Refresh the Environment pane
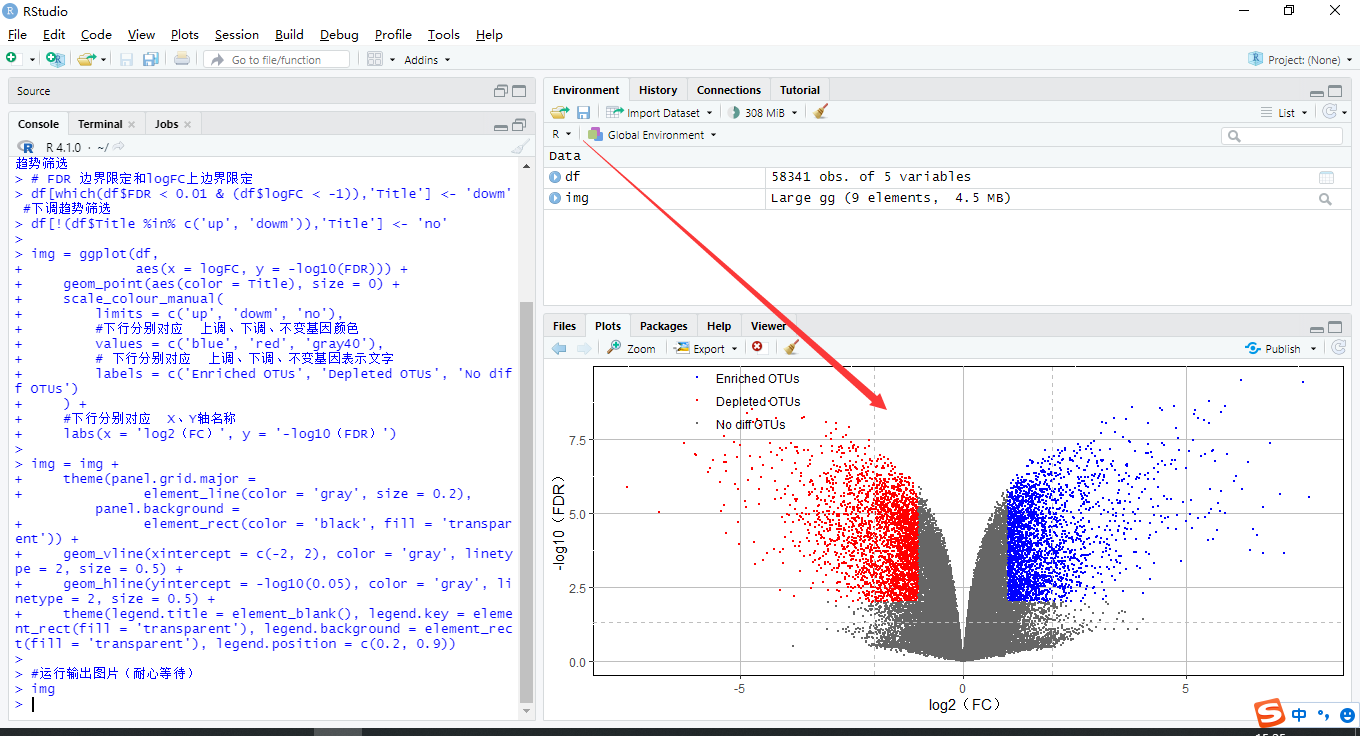 tap(1329, 112)
